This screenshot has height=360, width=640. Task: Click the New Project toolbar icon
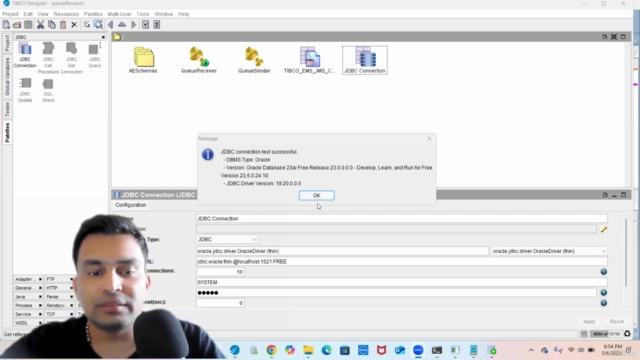(6, 25)
